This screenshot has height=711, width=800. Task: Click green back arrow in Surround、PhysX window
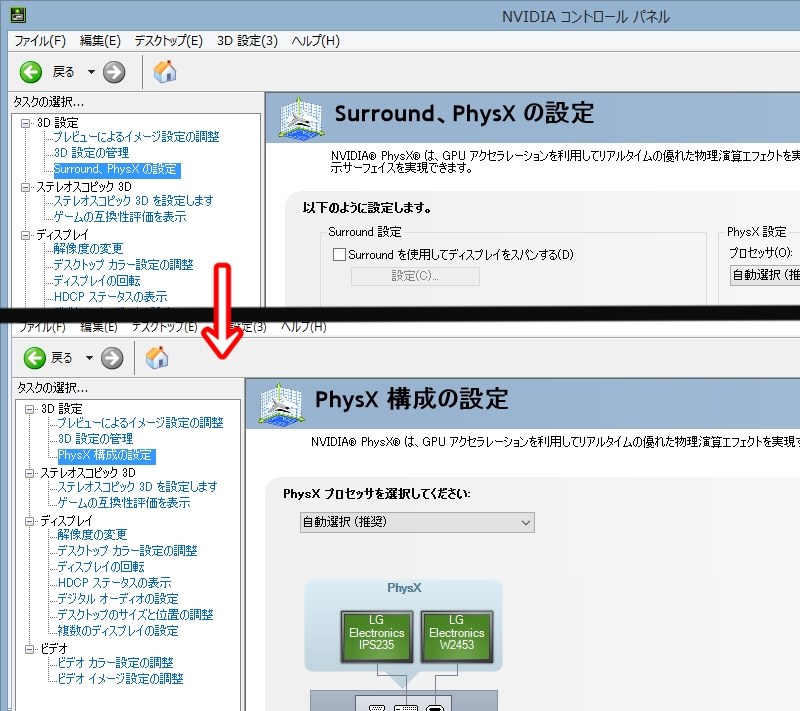point(31,72)
